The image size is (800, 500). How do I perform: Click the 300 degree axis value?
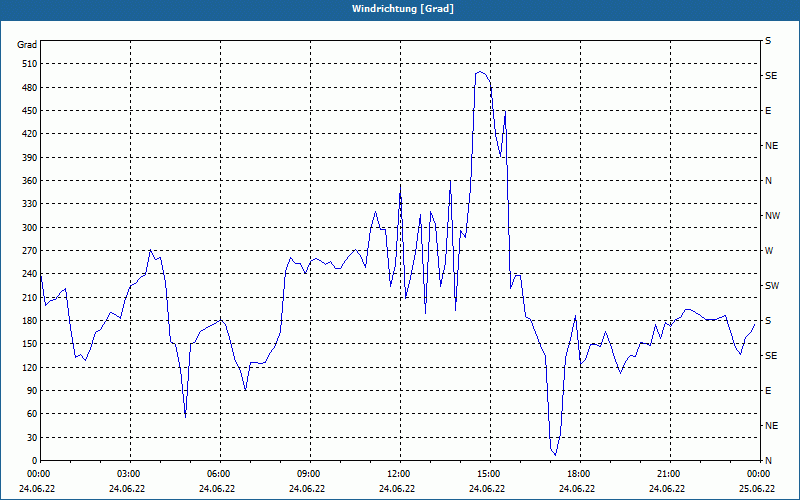[31, 228]
